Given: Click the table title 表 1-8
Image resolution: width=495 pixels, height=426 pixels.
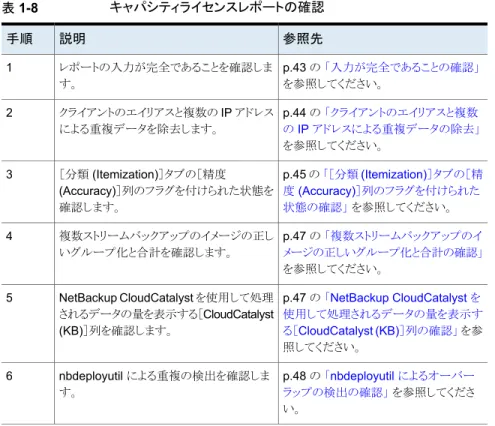Looking at the screenshot, I should click(20, 8).
